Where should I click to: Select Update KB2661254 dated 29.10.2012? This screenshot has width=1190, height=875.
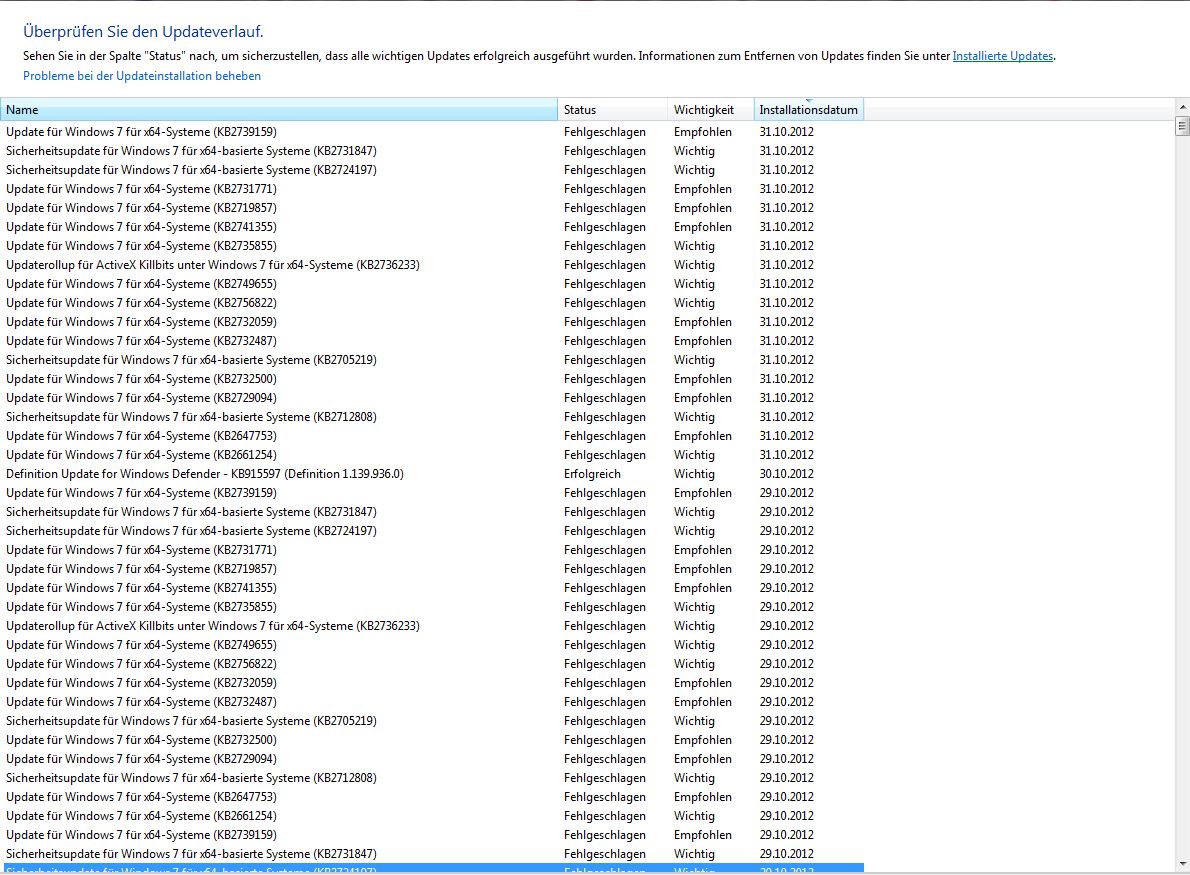pos(432,816)
